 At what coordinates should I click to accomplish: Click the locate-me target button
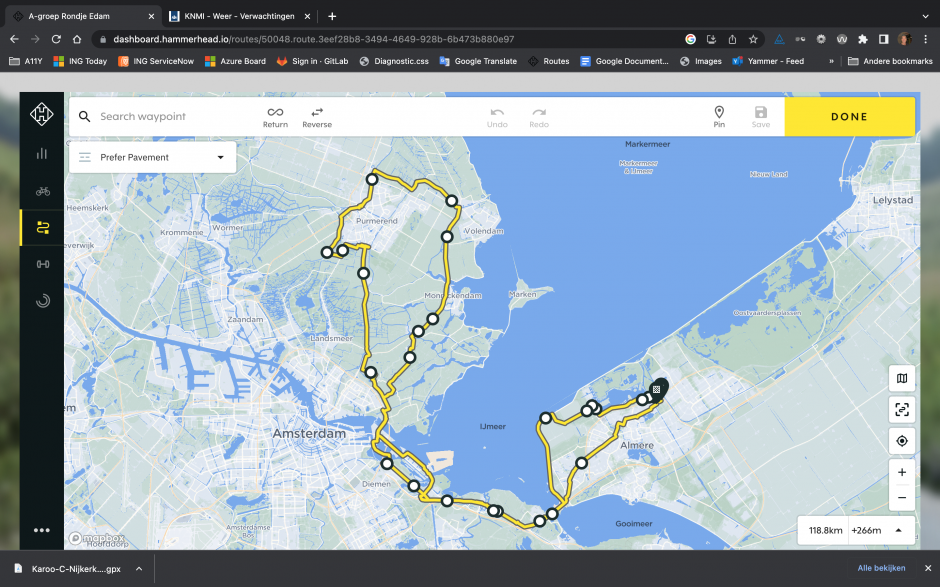pyautogui.click(x=902, y=441)
